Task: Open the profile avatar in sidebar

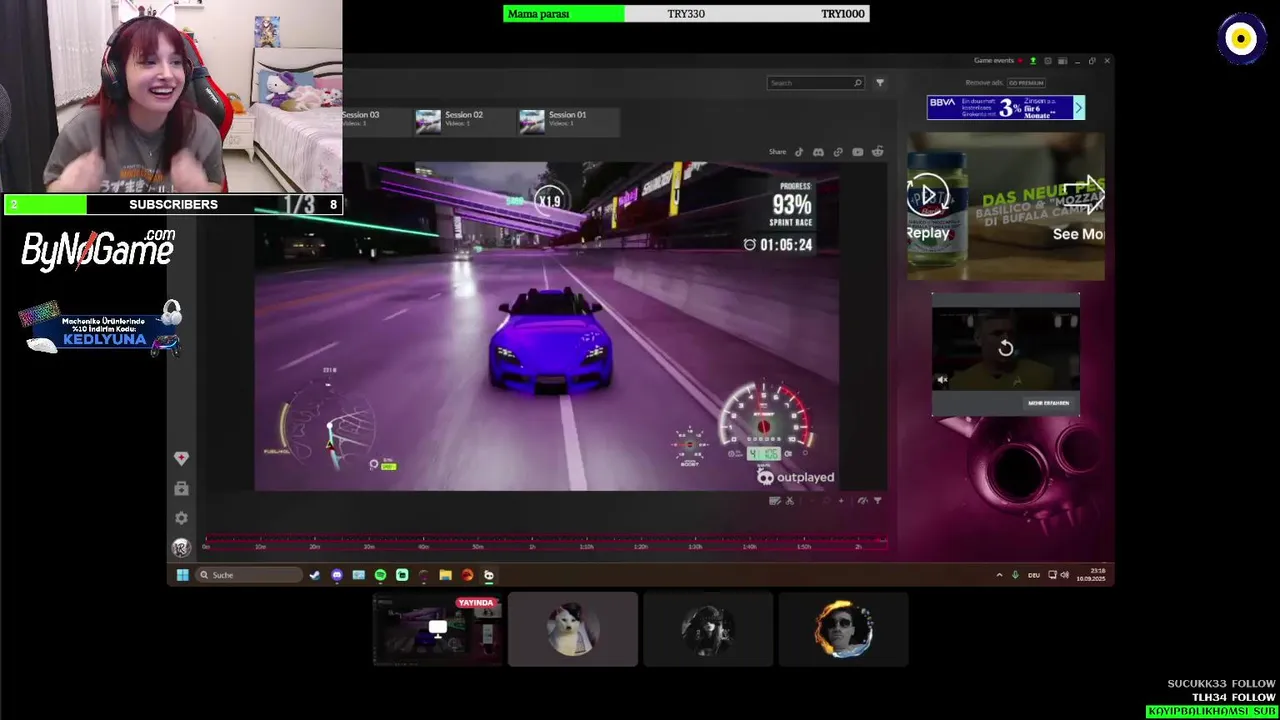Action: coord(181,548)
